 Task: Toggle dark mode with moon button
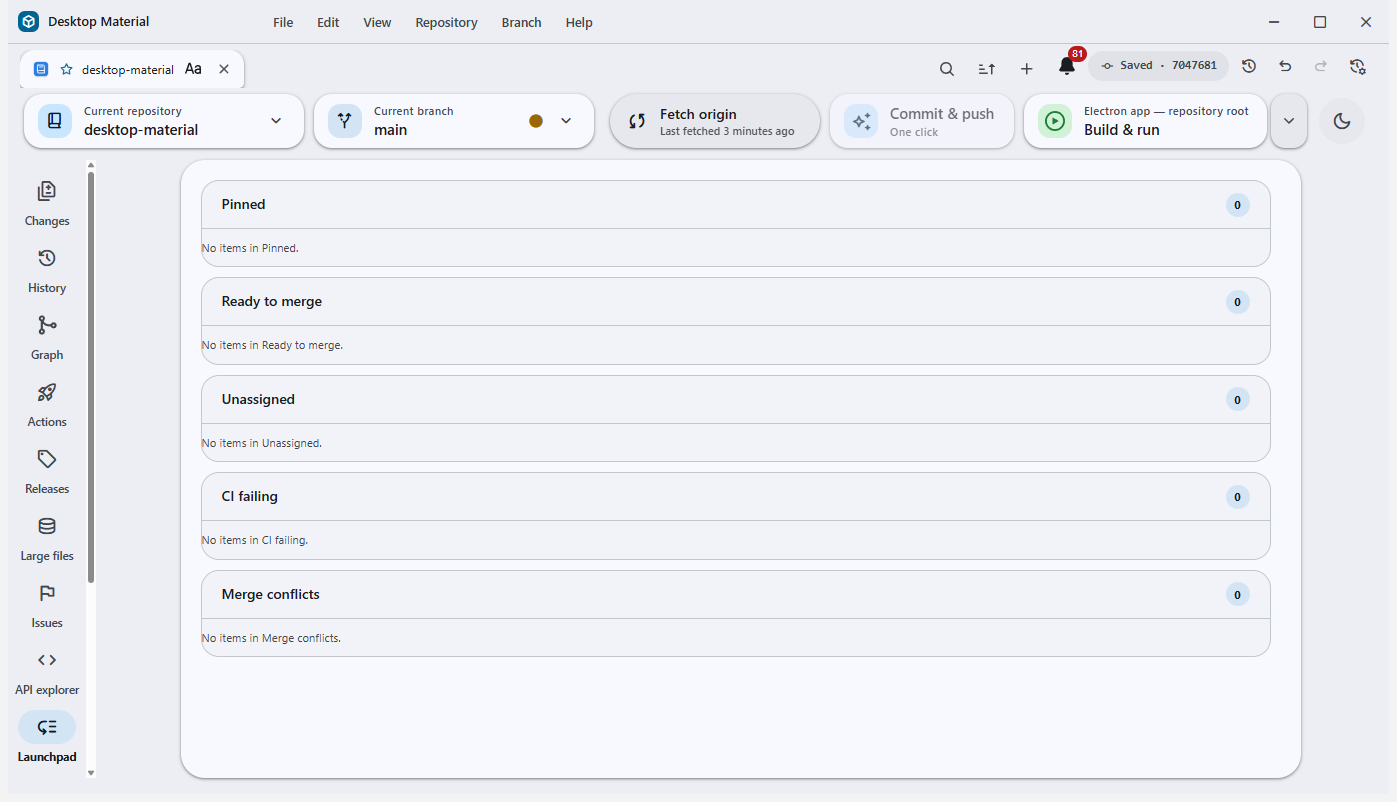1342,121
